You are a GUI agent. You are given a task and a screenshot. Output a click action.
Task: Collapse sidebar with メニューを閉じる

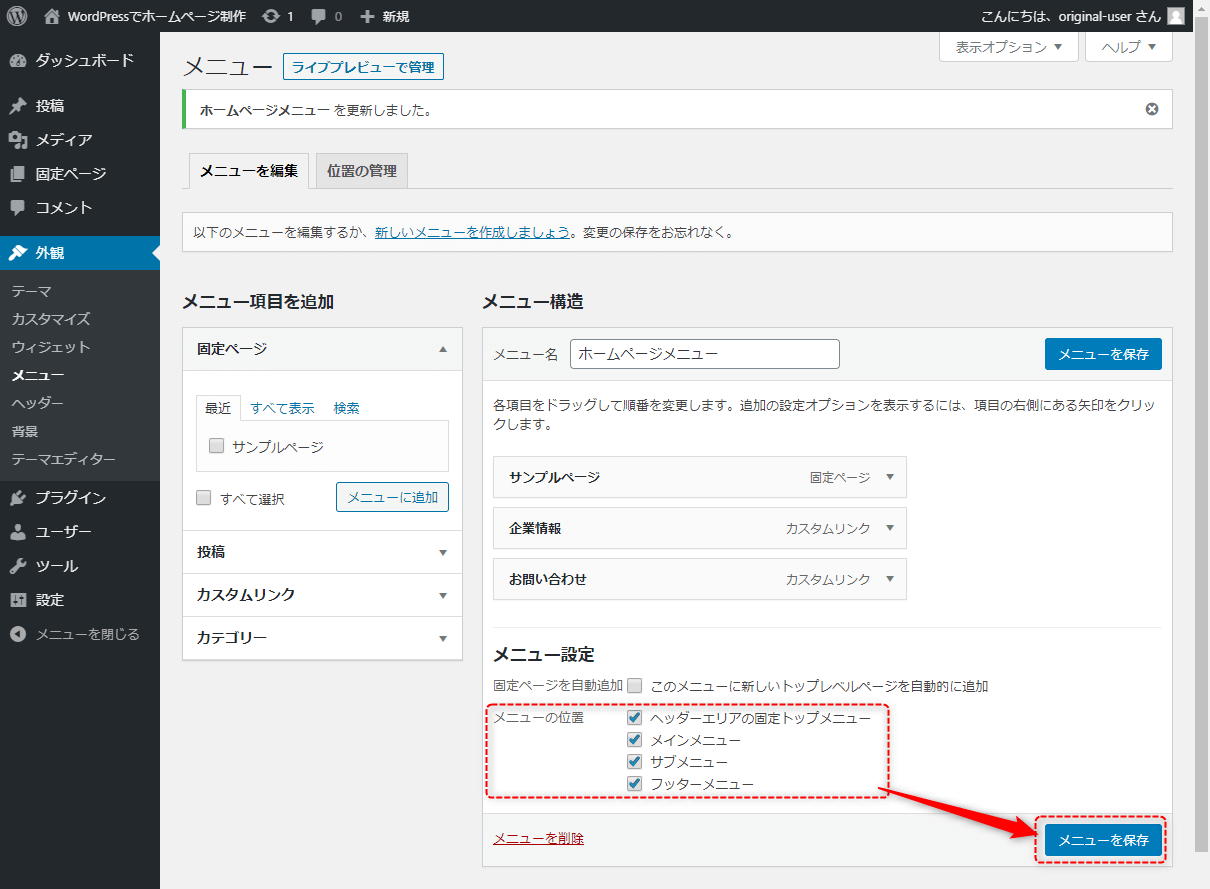[80, 634]
